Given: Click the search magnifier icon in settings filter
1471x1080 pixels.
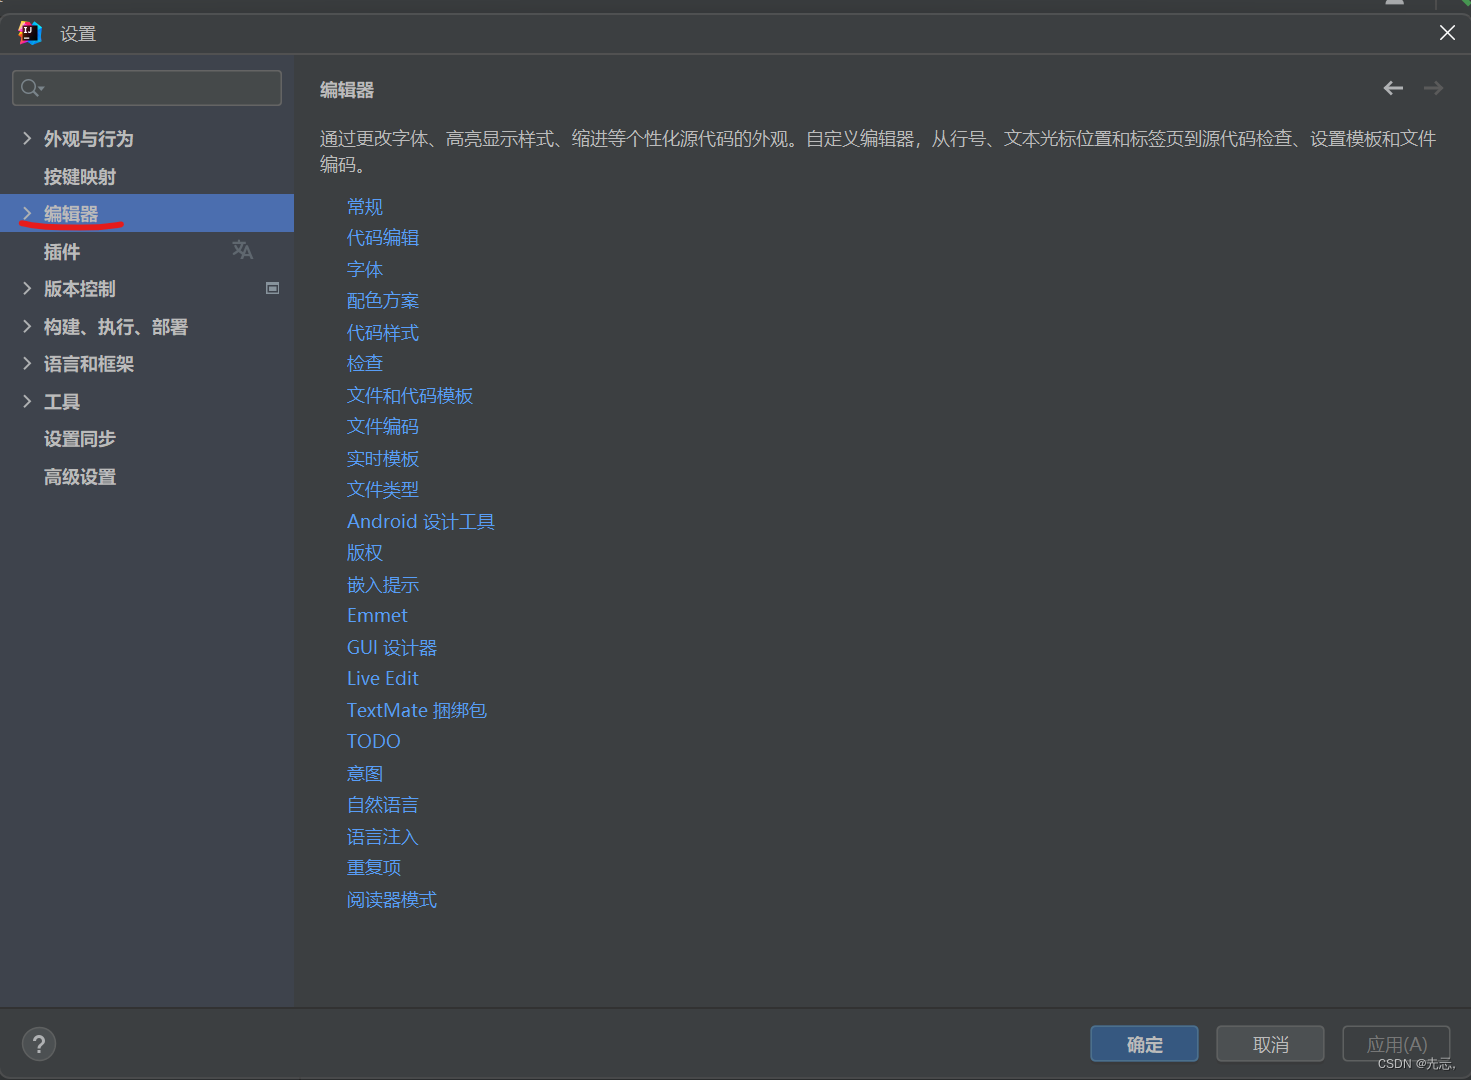Looking at the screenshot, I should pyautogui.click(x=32, y=88).
